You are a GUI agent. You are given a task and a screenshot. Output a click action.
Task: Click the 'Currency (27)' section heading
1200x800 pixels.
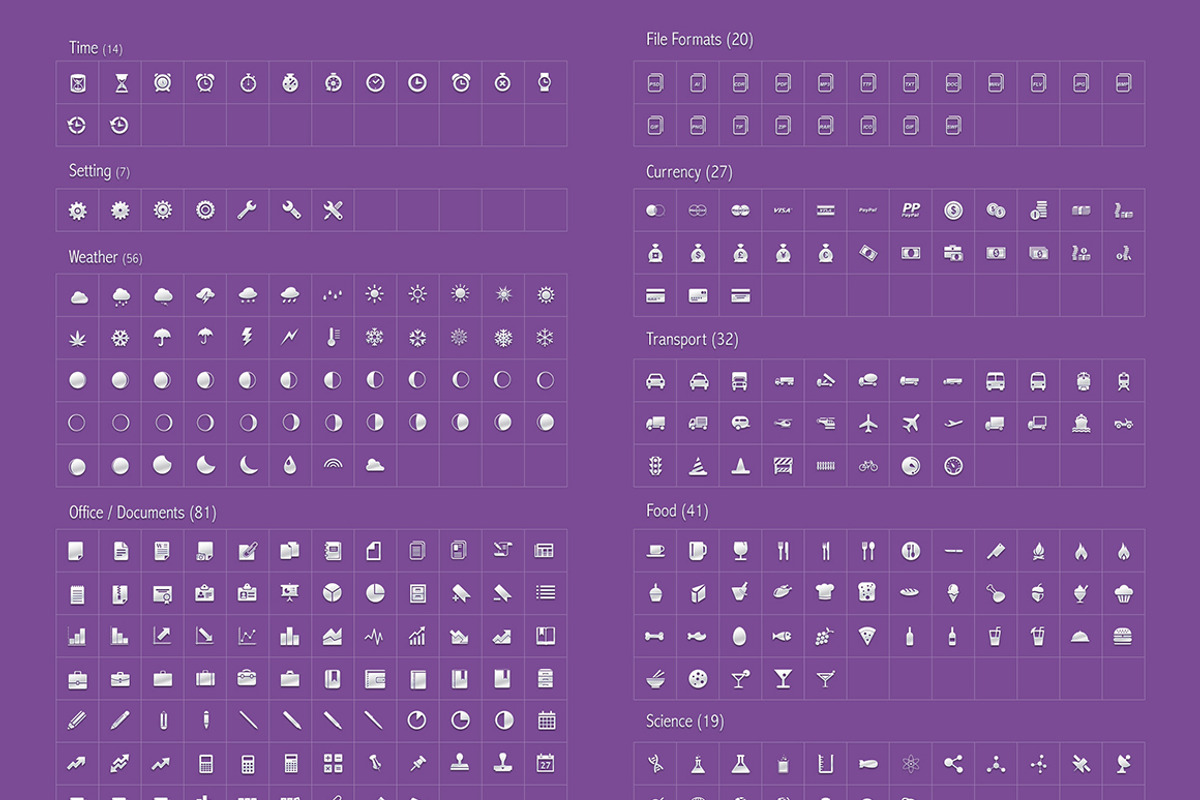(x=689, y=172)
